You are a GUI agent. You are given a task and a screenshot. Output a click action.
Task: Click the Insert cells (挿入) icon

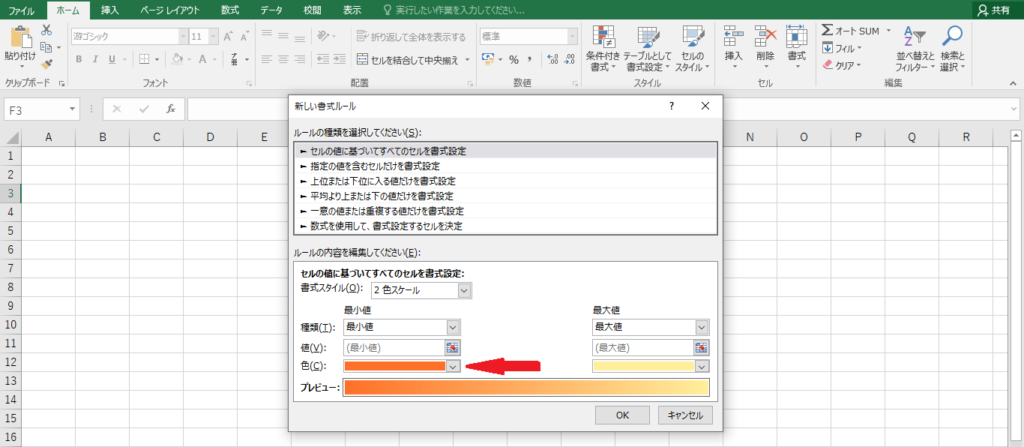coord(734,35)
